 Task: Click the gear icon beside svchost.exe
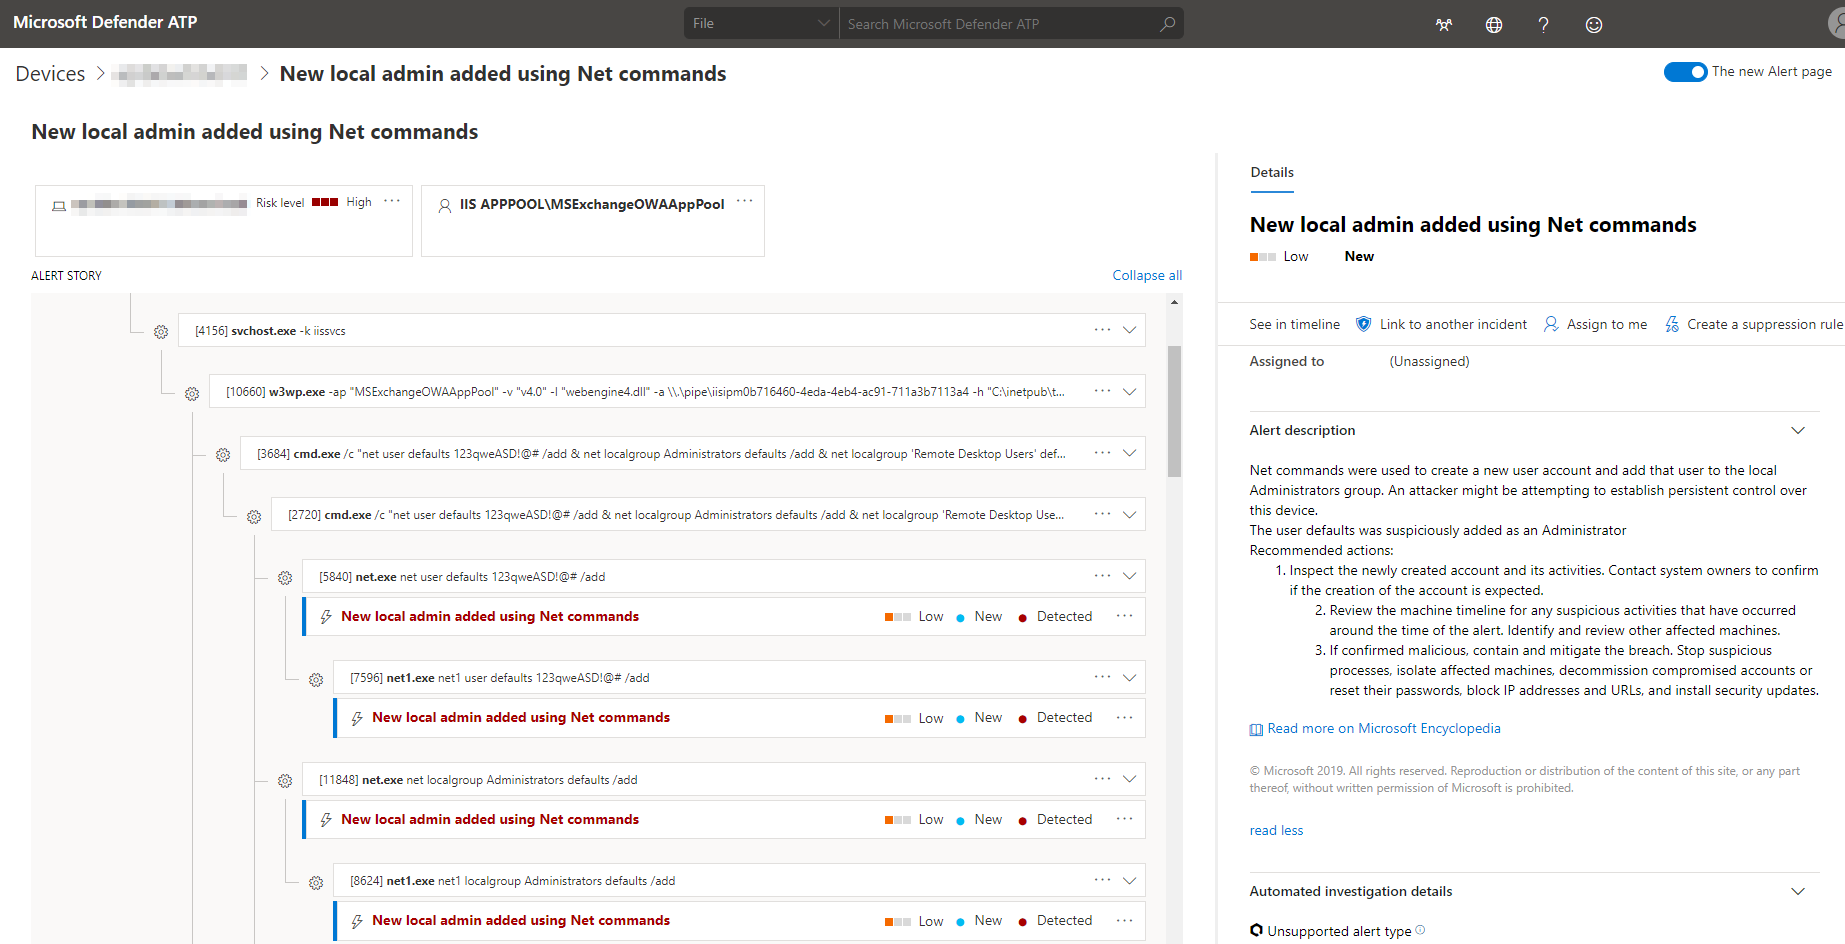tap(161, 331)
